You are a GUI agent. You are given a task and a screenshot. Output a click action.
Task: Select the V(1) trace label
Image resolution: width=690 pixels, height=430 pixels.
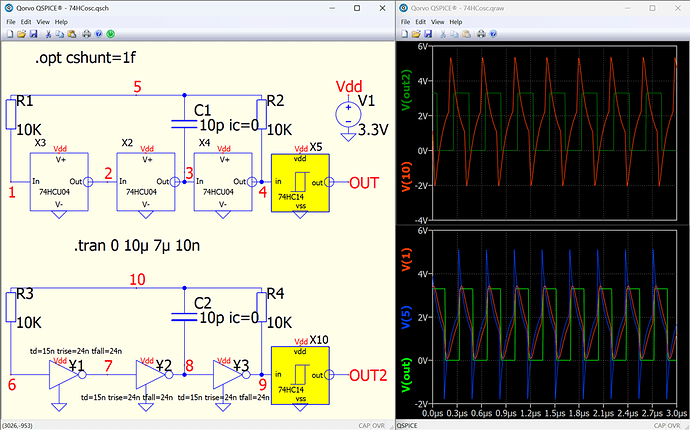point(406,259)
